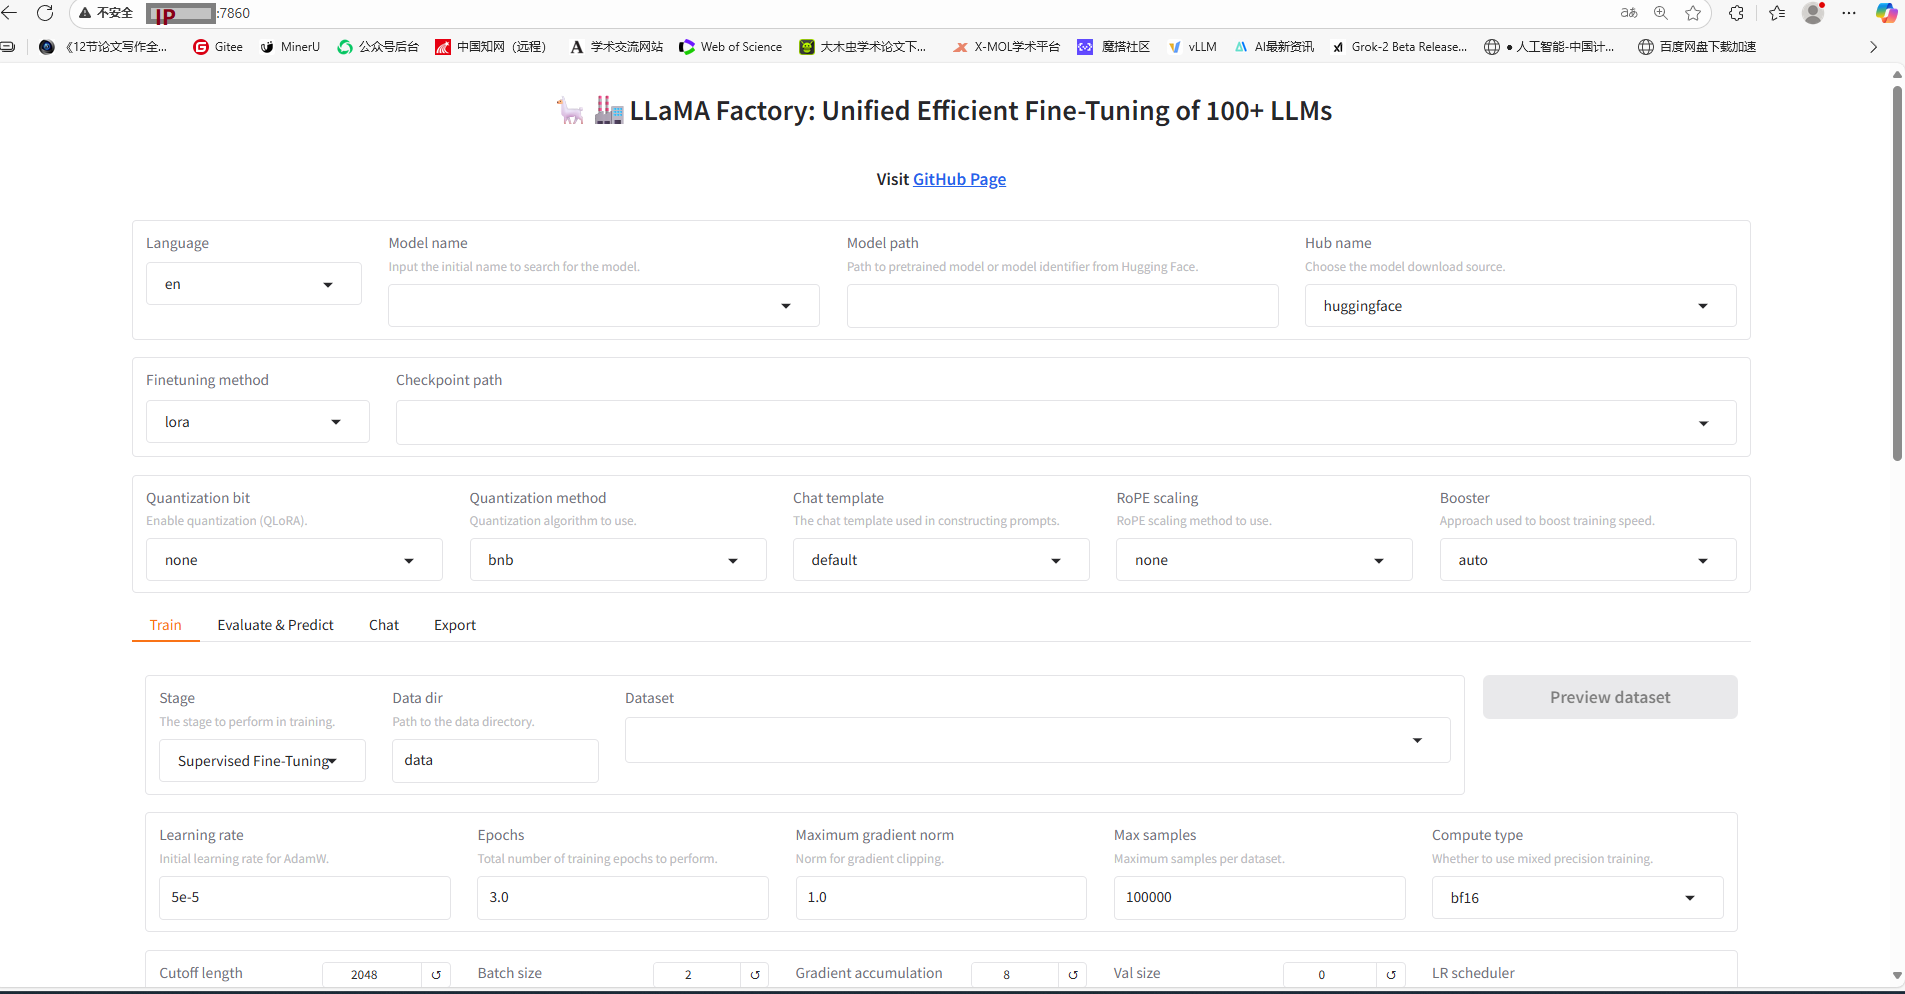Image resolution: width=1905 pixels, height=994 pixels.
Task: Show more bookmarks overflow chevron
Action: 1873,47
